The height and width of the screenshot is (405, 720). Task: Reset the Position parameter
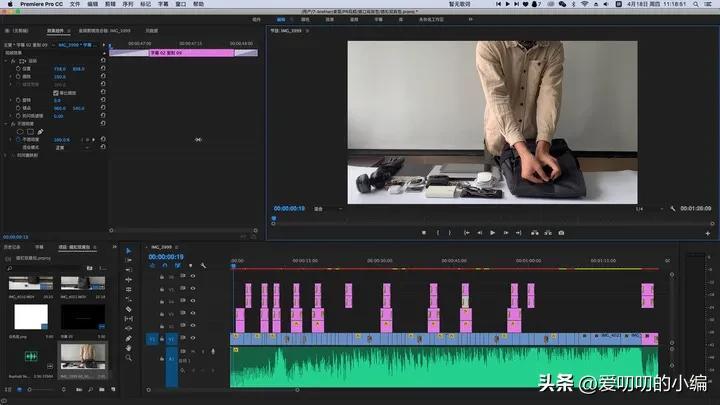tap(103, 68)
